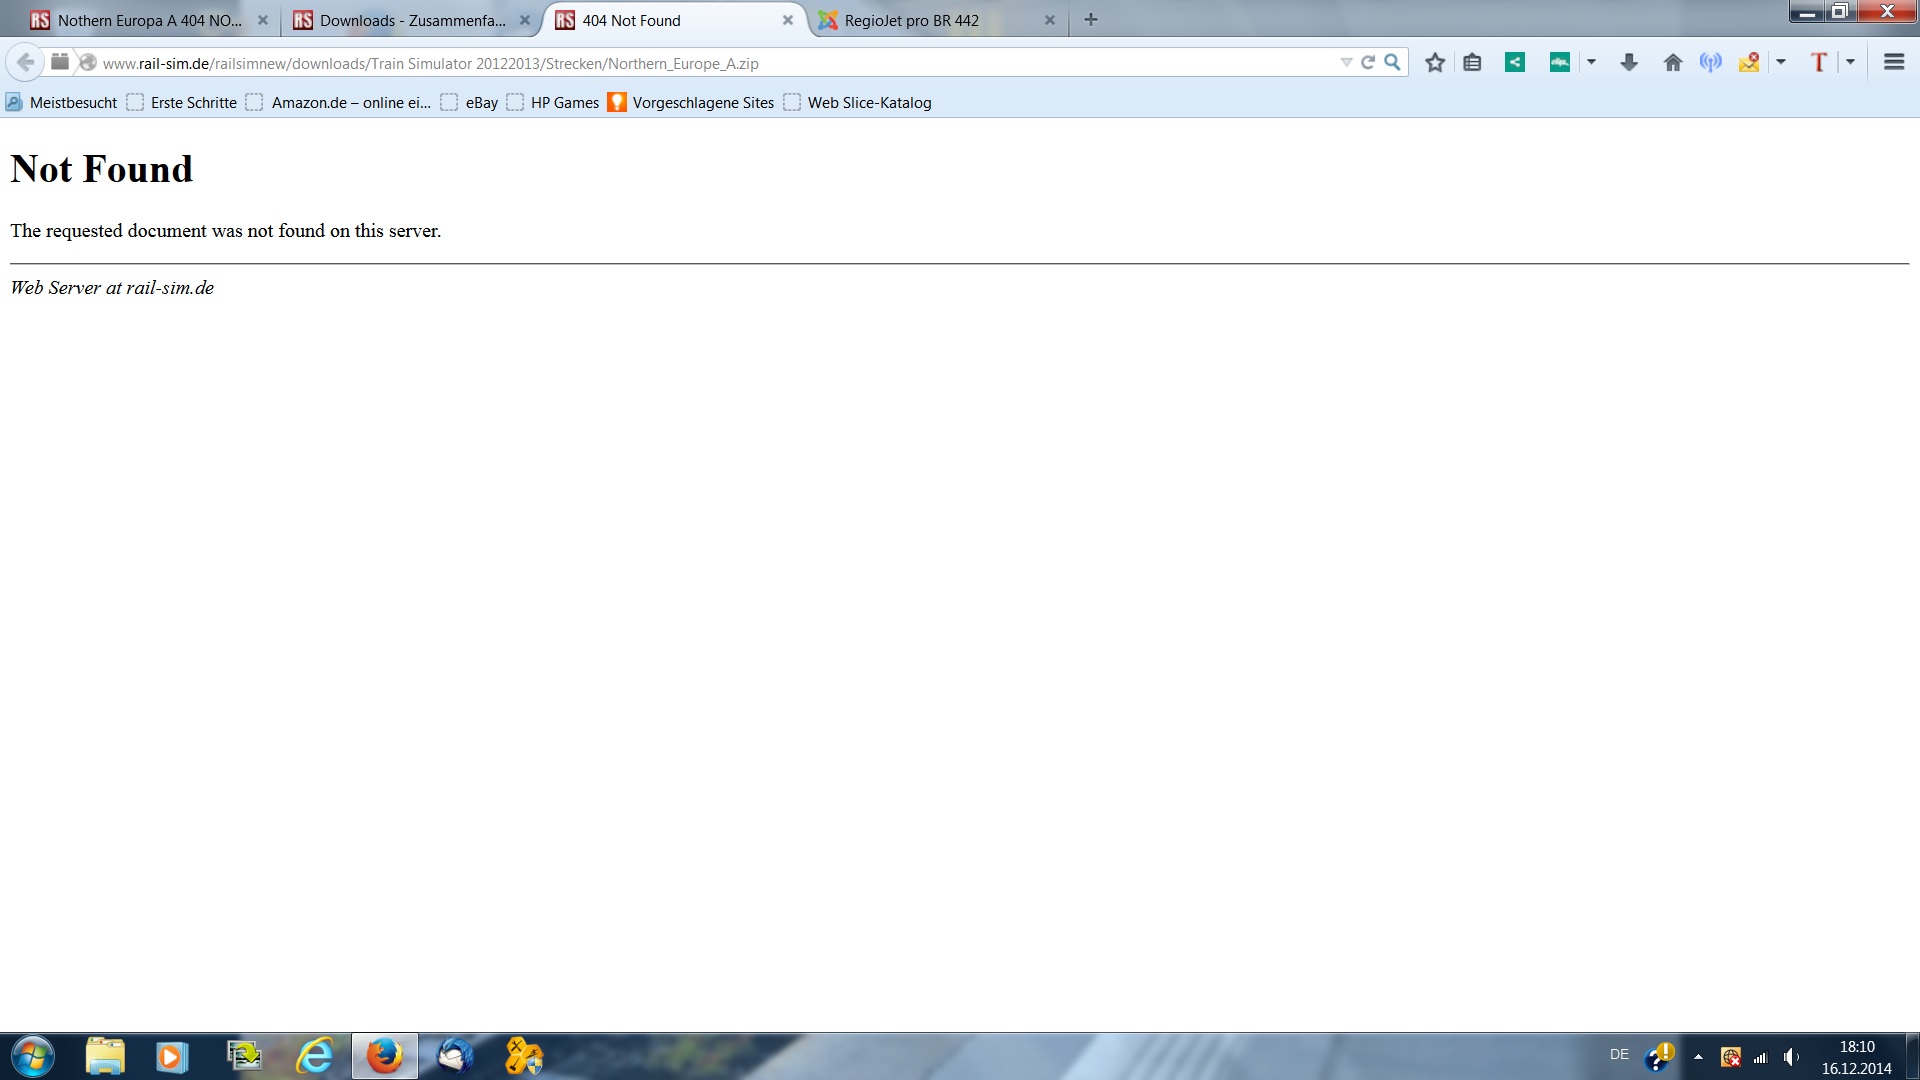Open Internet Explorer from the taskbar
The image size is (1920, 1080).
314,1056
